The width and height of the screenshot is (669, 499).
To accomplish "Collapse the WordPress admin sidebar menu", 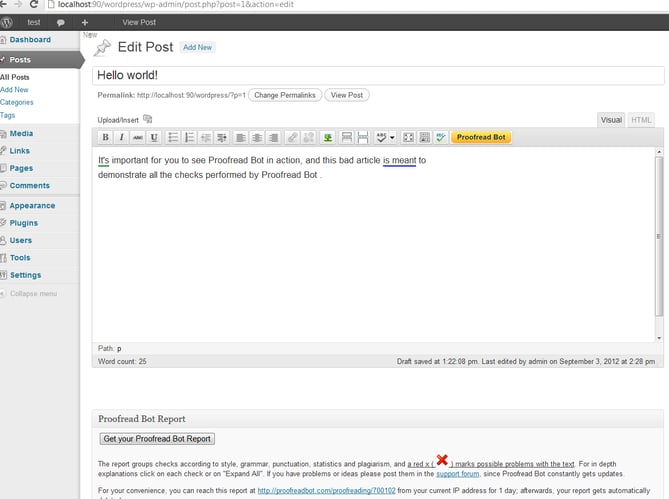I will pos(33,293).
